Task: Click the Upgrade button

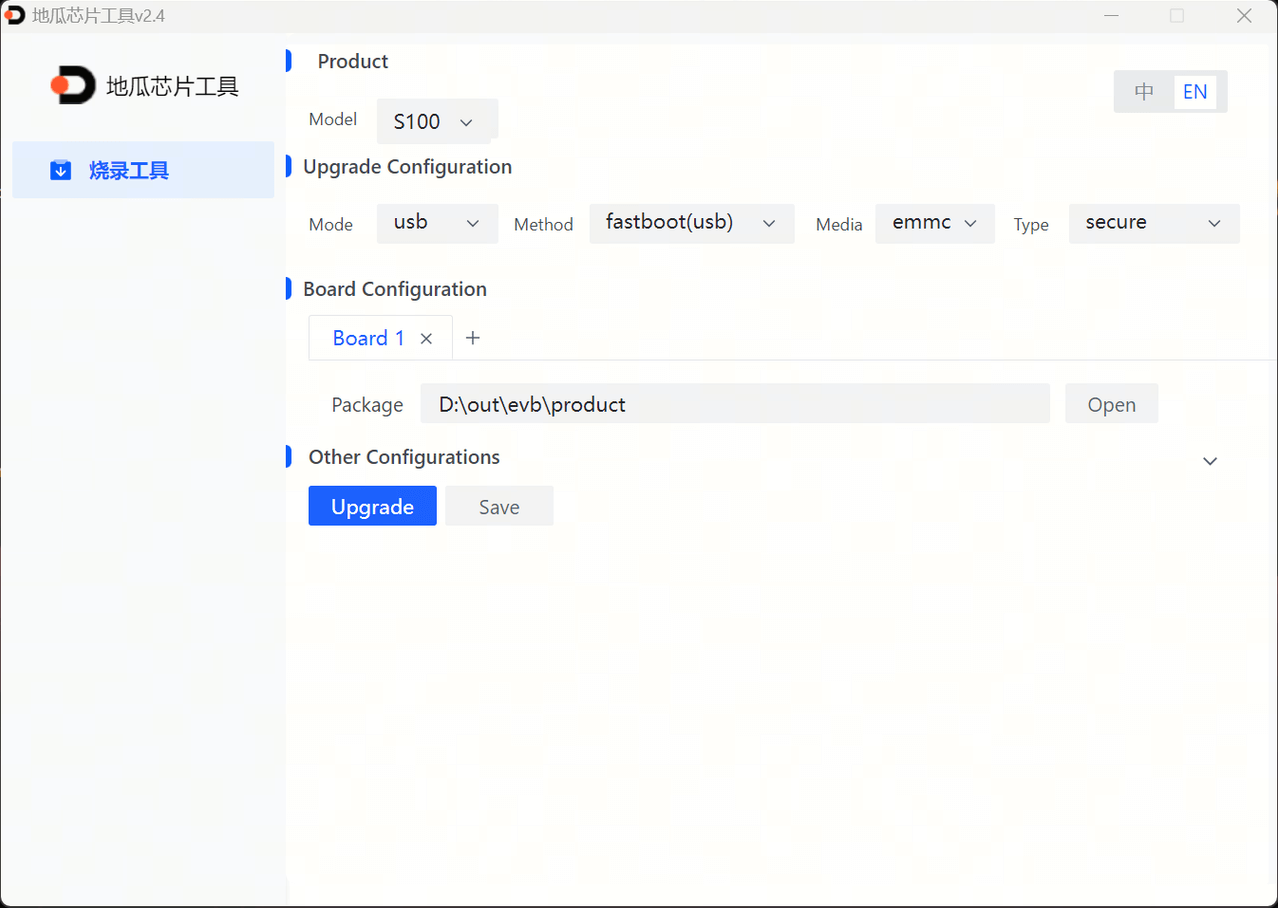Action: click(x=372, y=506)
